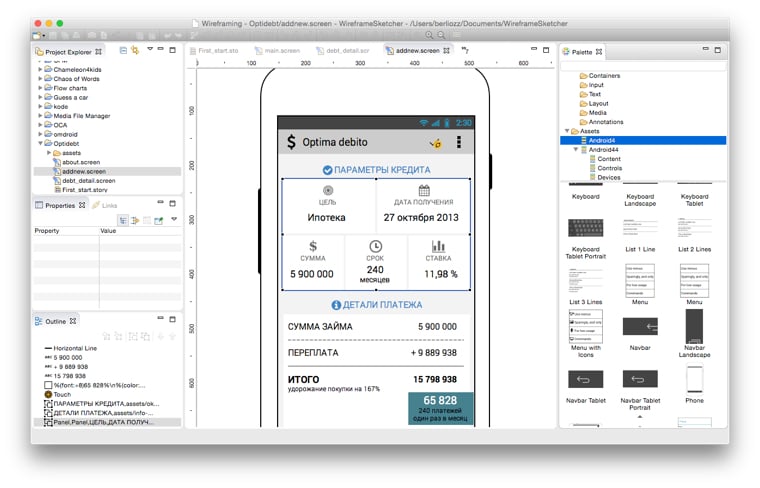The width and height of the screenshot is (760, 488).
Task: Click Collapse All icon in Project Explorer
Action: (123, 49)
